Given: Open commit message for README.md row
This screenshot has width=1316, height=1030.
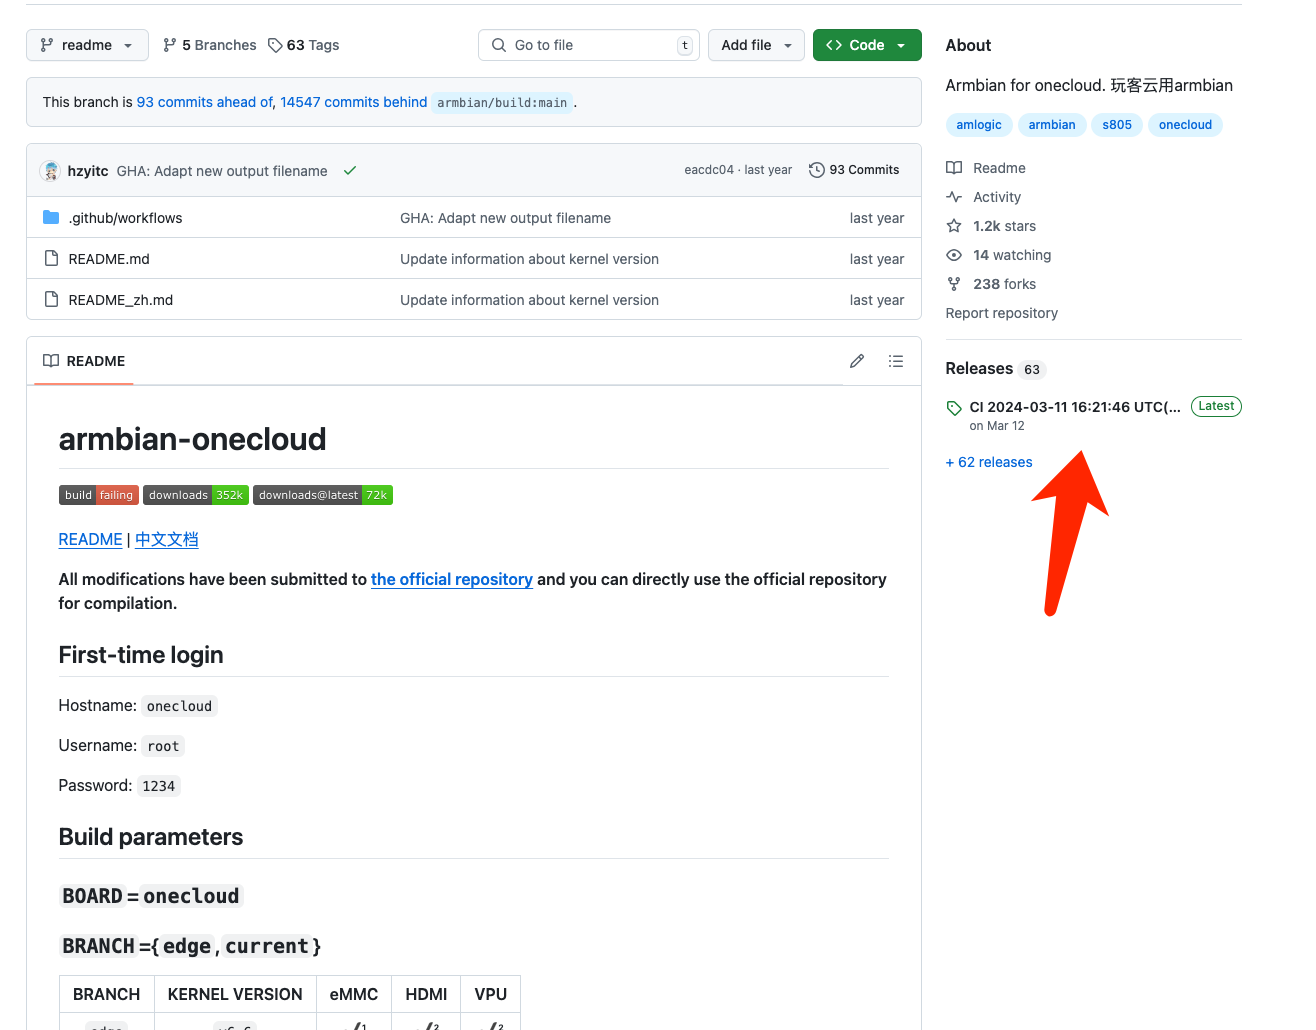Looking at the screenshot, I should pos(529,259).
